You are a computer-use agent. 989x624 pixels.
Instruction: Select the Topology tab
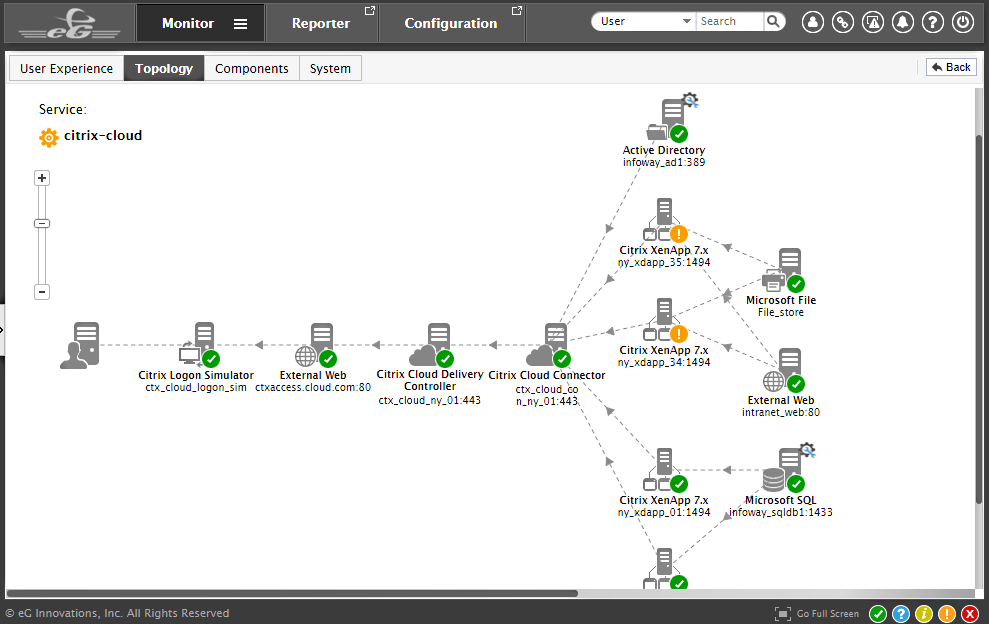pyautogui.click(x=164, y=68)
